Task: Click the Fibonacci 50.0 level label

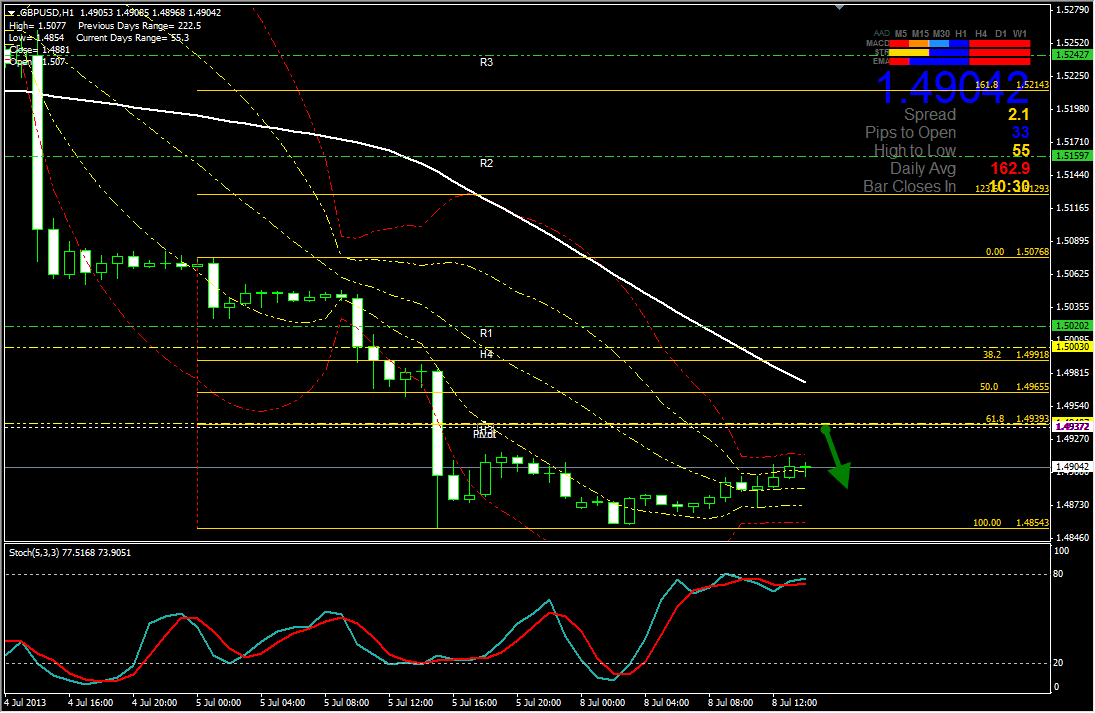Action: pos(989,387)
